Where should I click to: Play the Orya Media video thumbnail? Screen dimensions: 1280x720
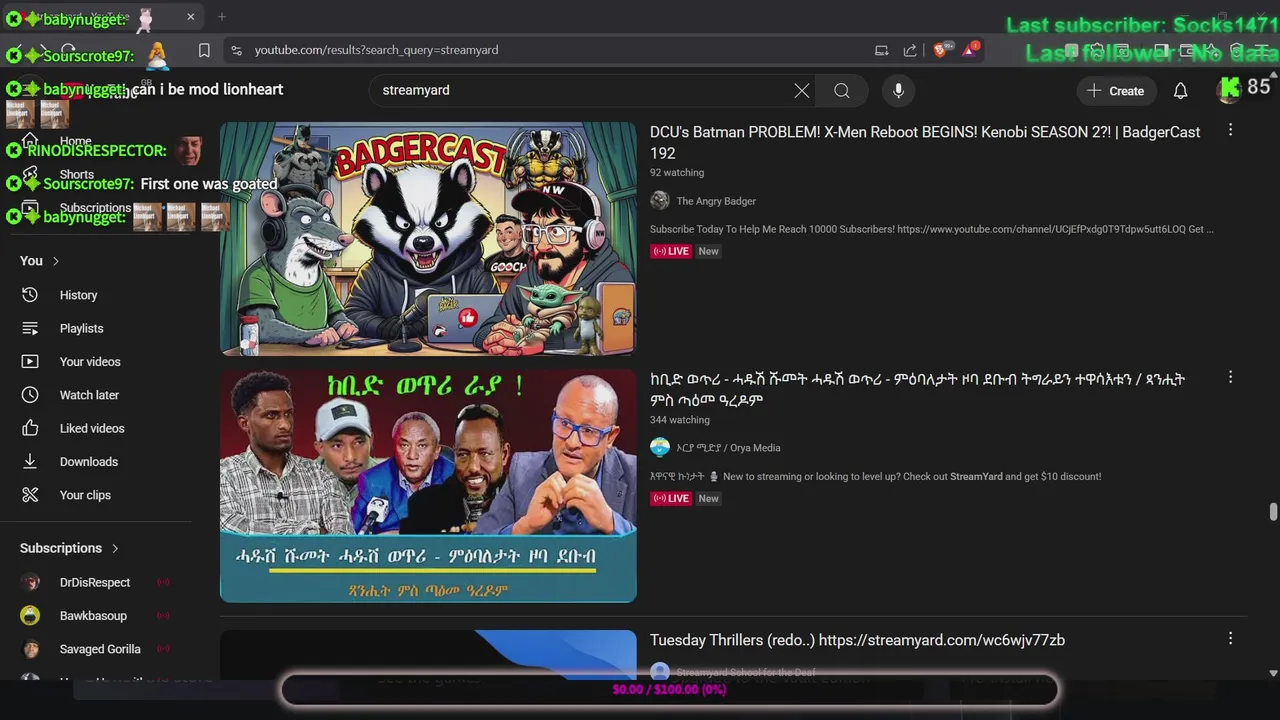tap(428, 486)
